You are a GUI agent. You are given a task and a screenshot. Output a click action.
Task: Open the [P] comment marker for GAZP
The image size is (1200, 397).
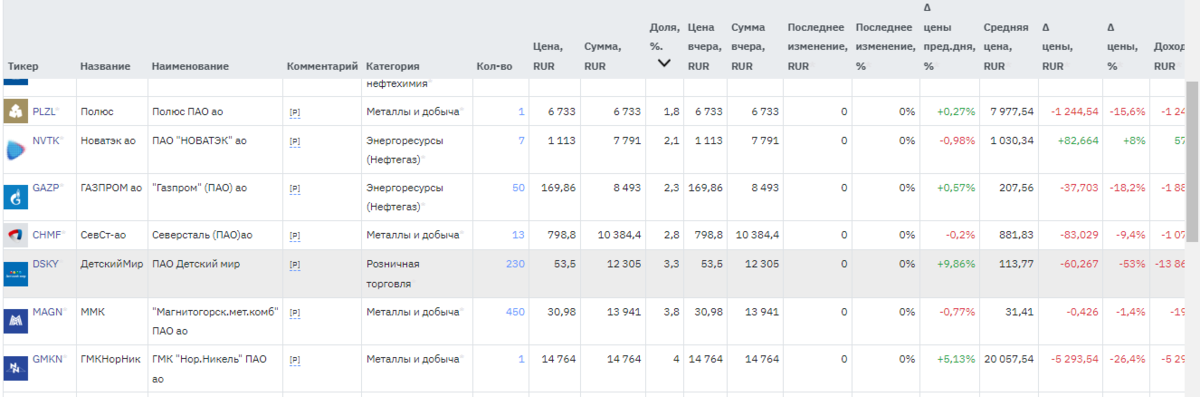[x=295, y=188]
